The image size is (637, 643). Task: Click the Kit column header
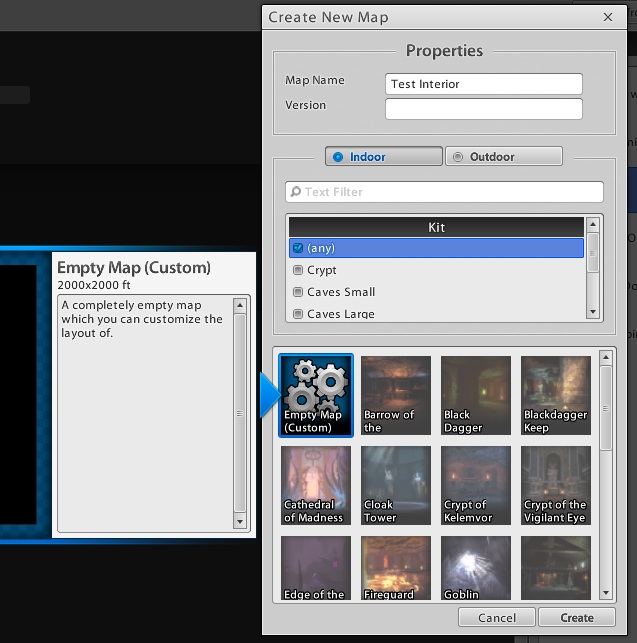tap(436, 227)
